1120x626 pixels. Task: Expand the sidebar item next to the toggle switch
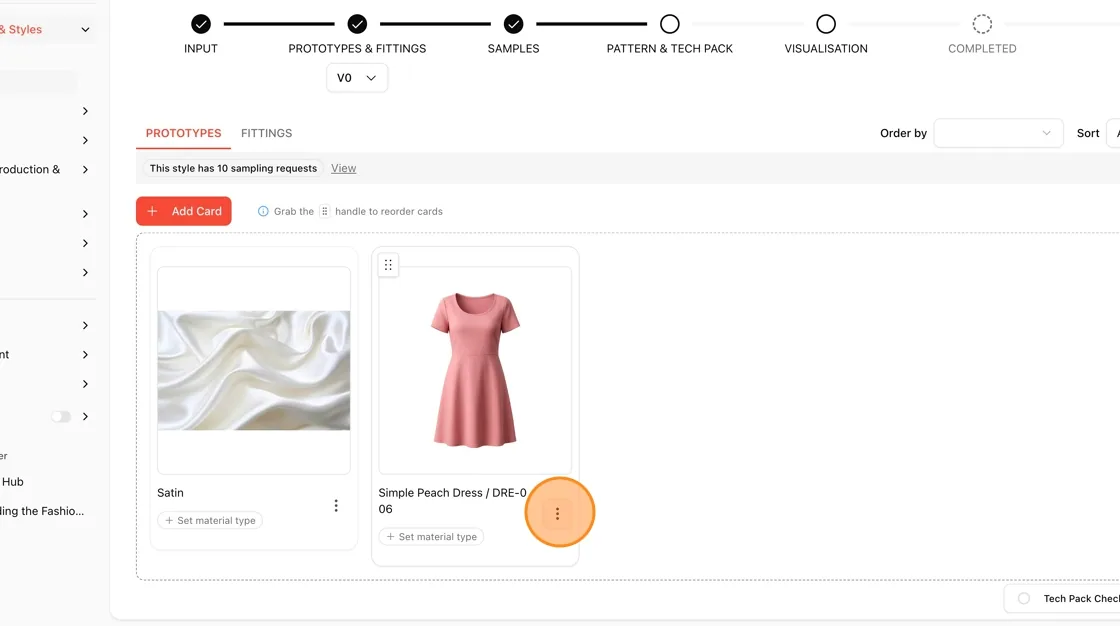click(85, 417)
